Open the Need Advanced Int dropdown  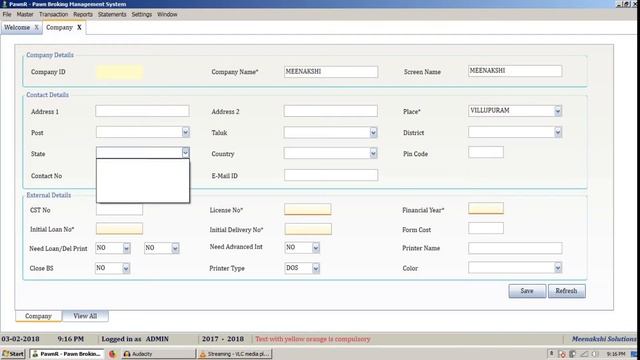tap(316, 248)
